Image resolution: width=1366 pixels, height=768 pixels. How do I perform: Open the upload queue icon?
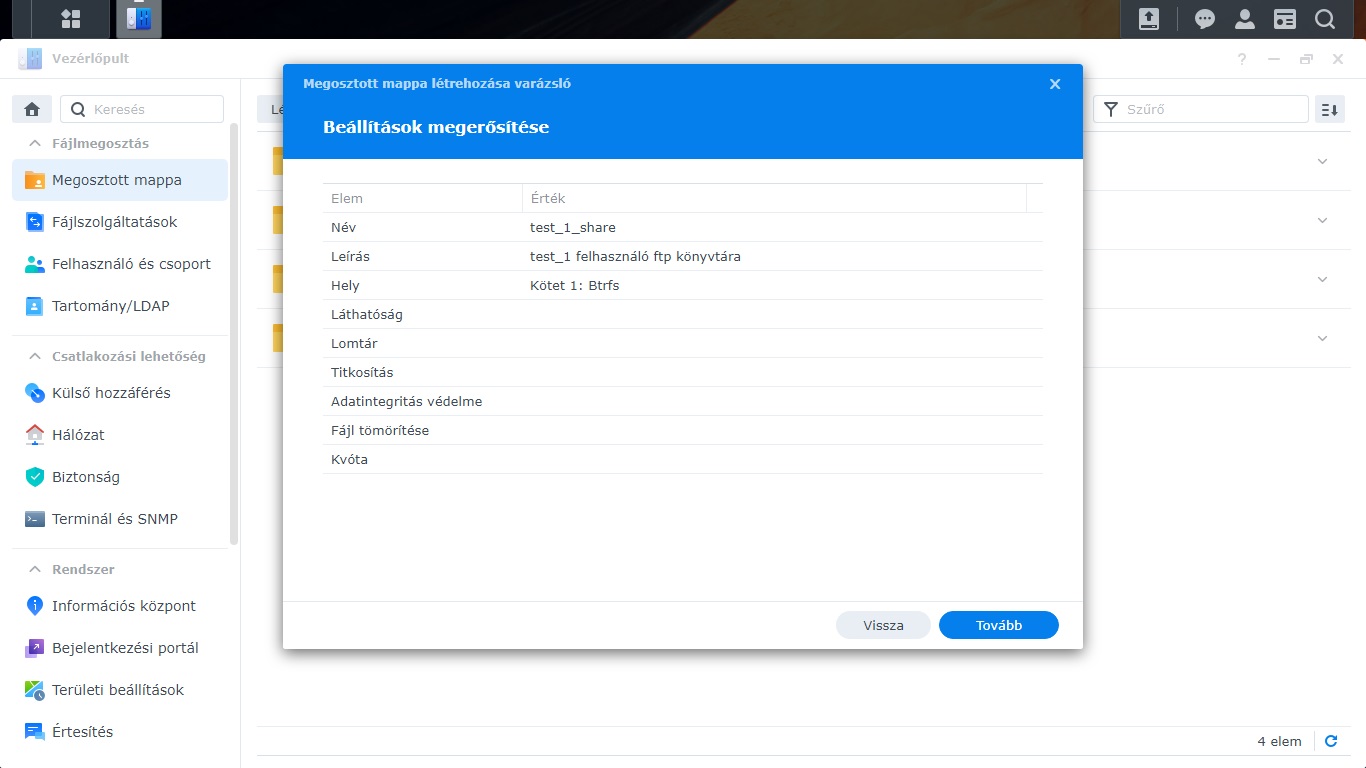click(1149, 19)
